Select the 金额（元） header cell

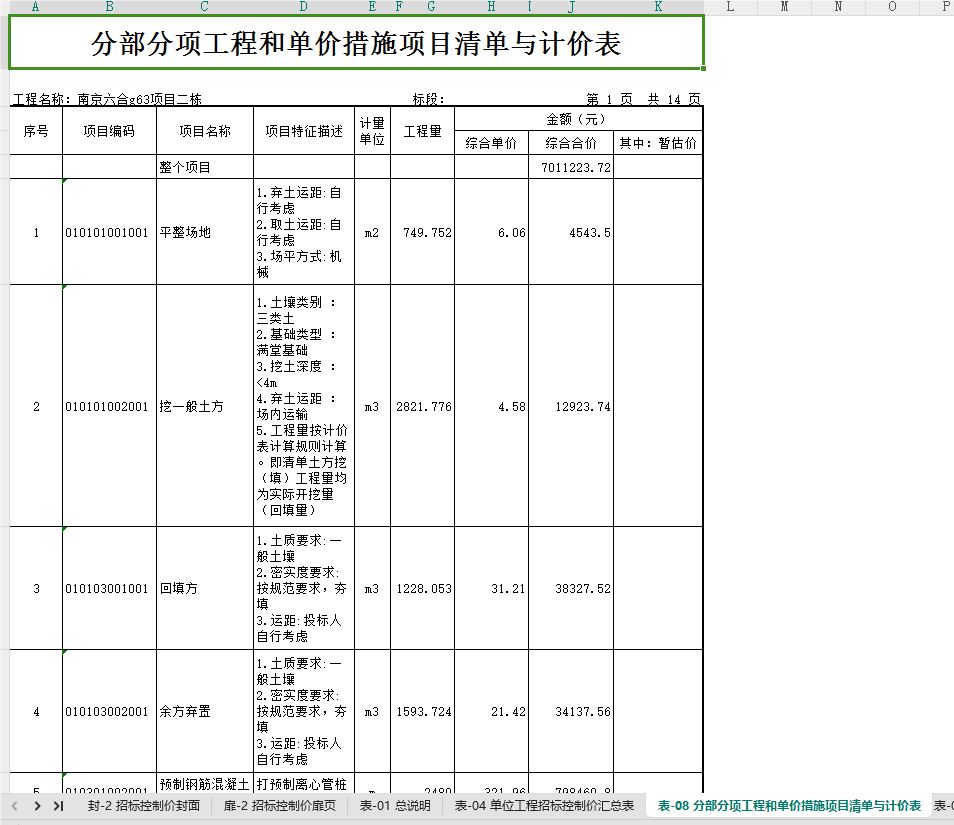tap(579, 119)
